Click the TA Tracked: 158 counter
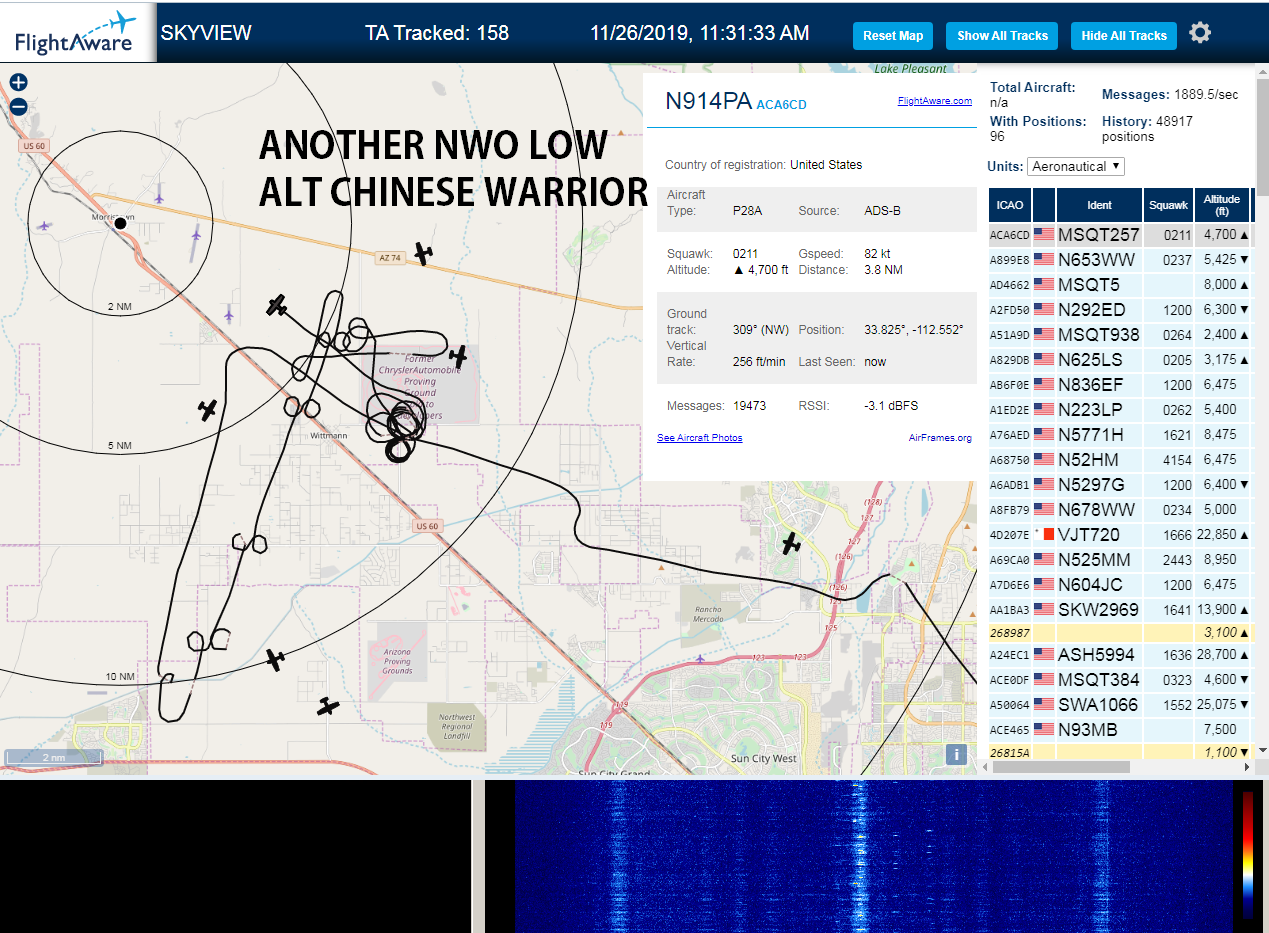The height and width of the screenshot is (933, 1269). pos(437,33)
